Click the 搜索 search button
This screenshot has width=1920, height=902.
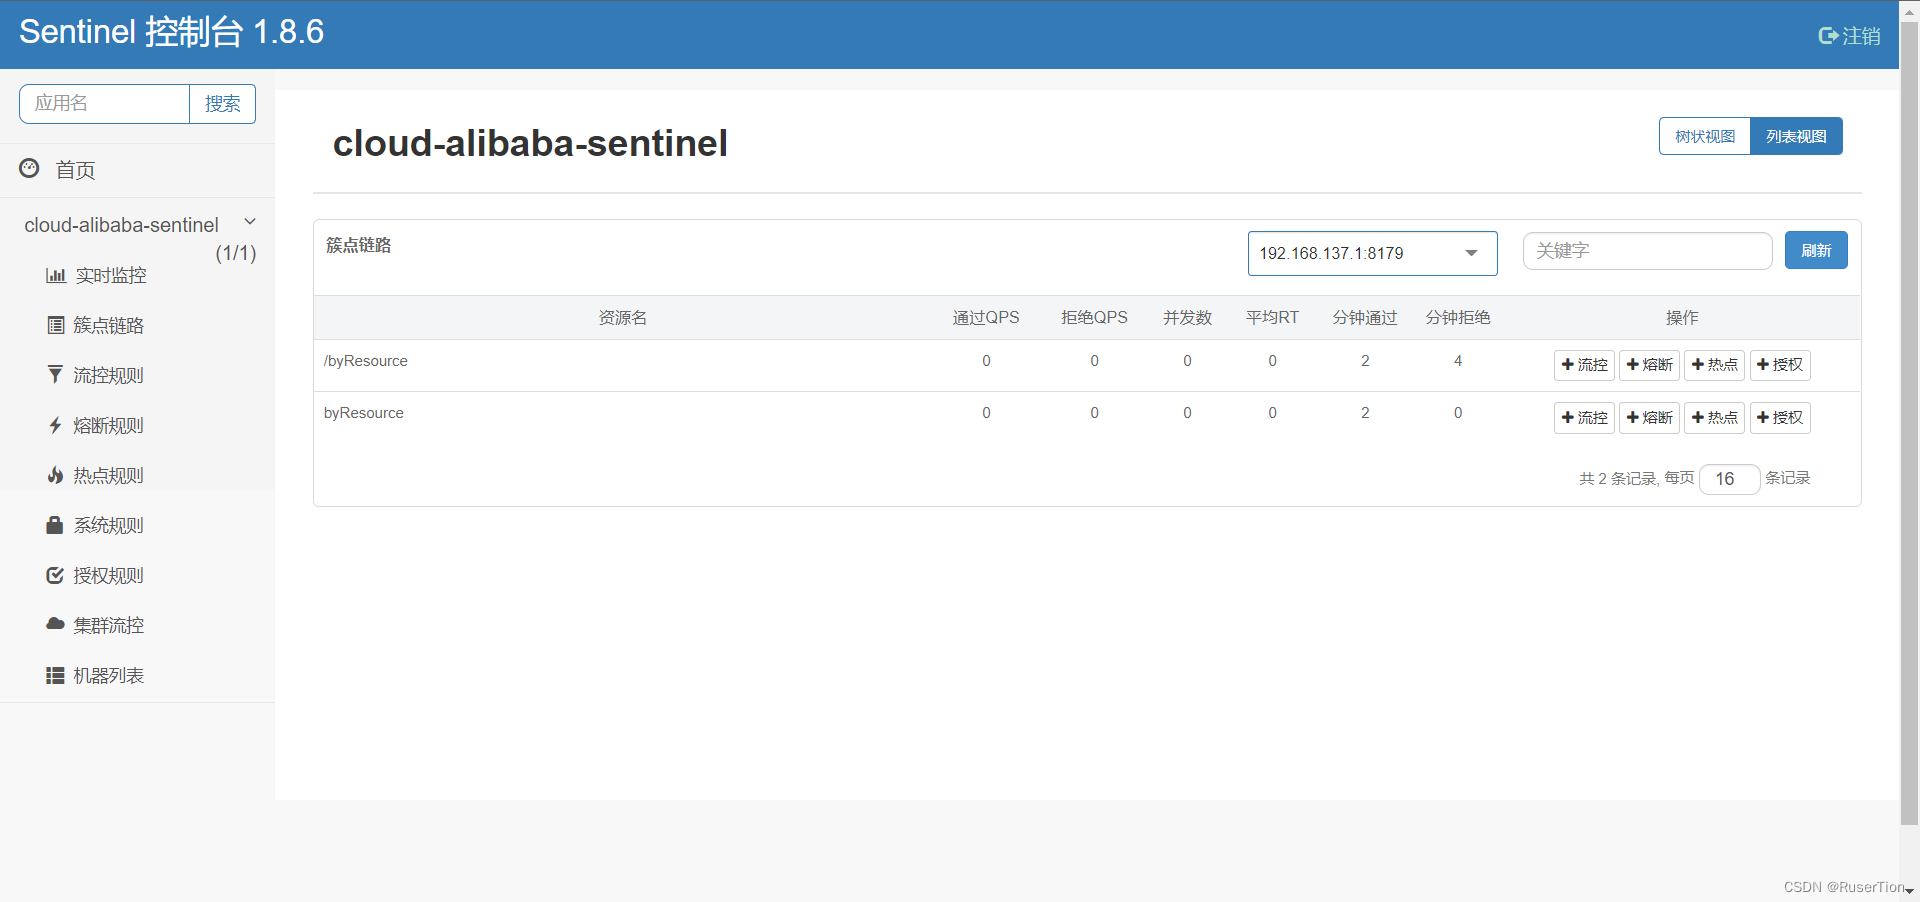(222, 104)
